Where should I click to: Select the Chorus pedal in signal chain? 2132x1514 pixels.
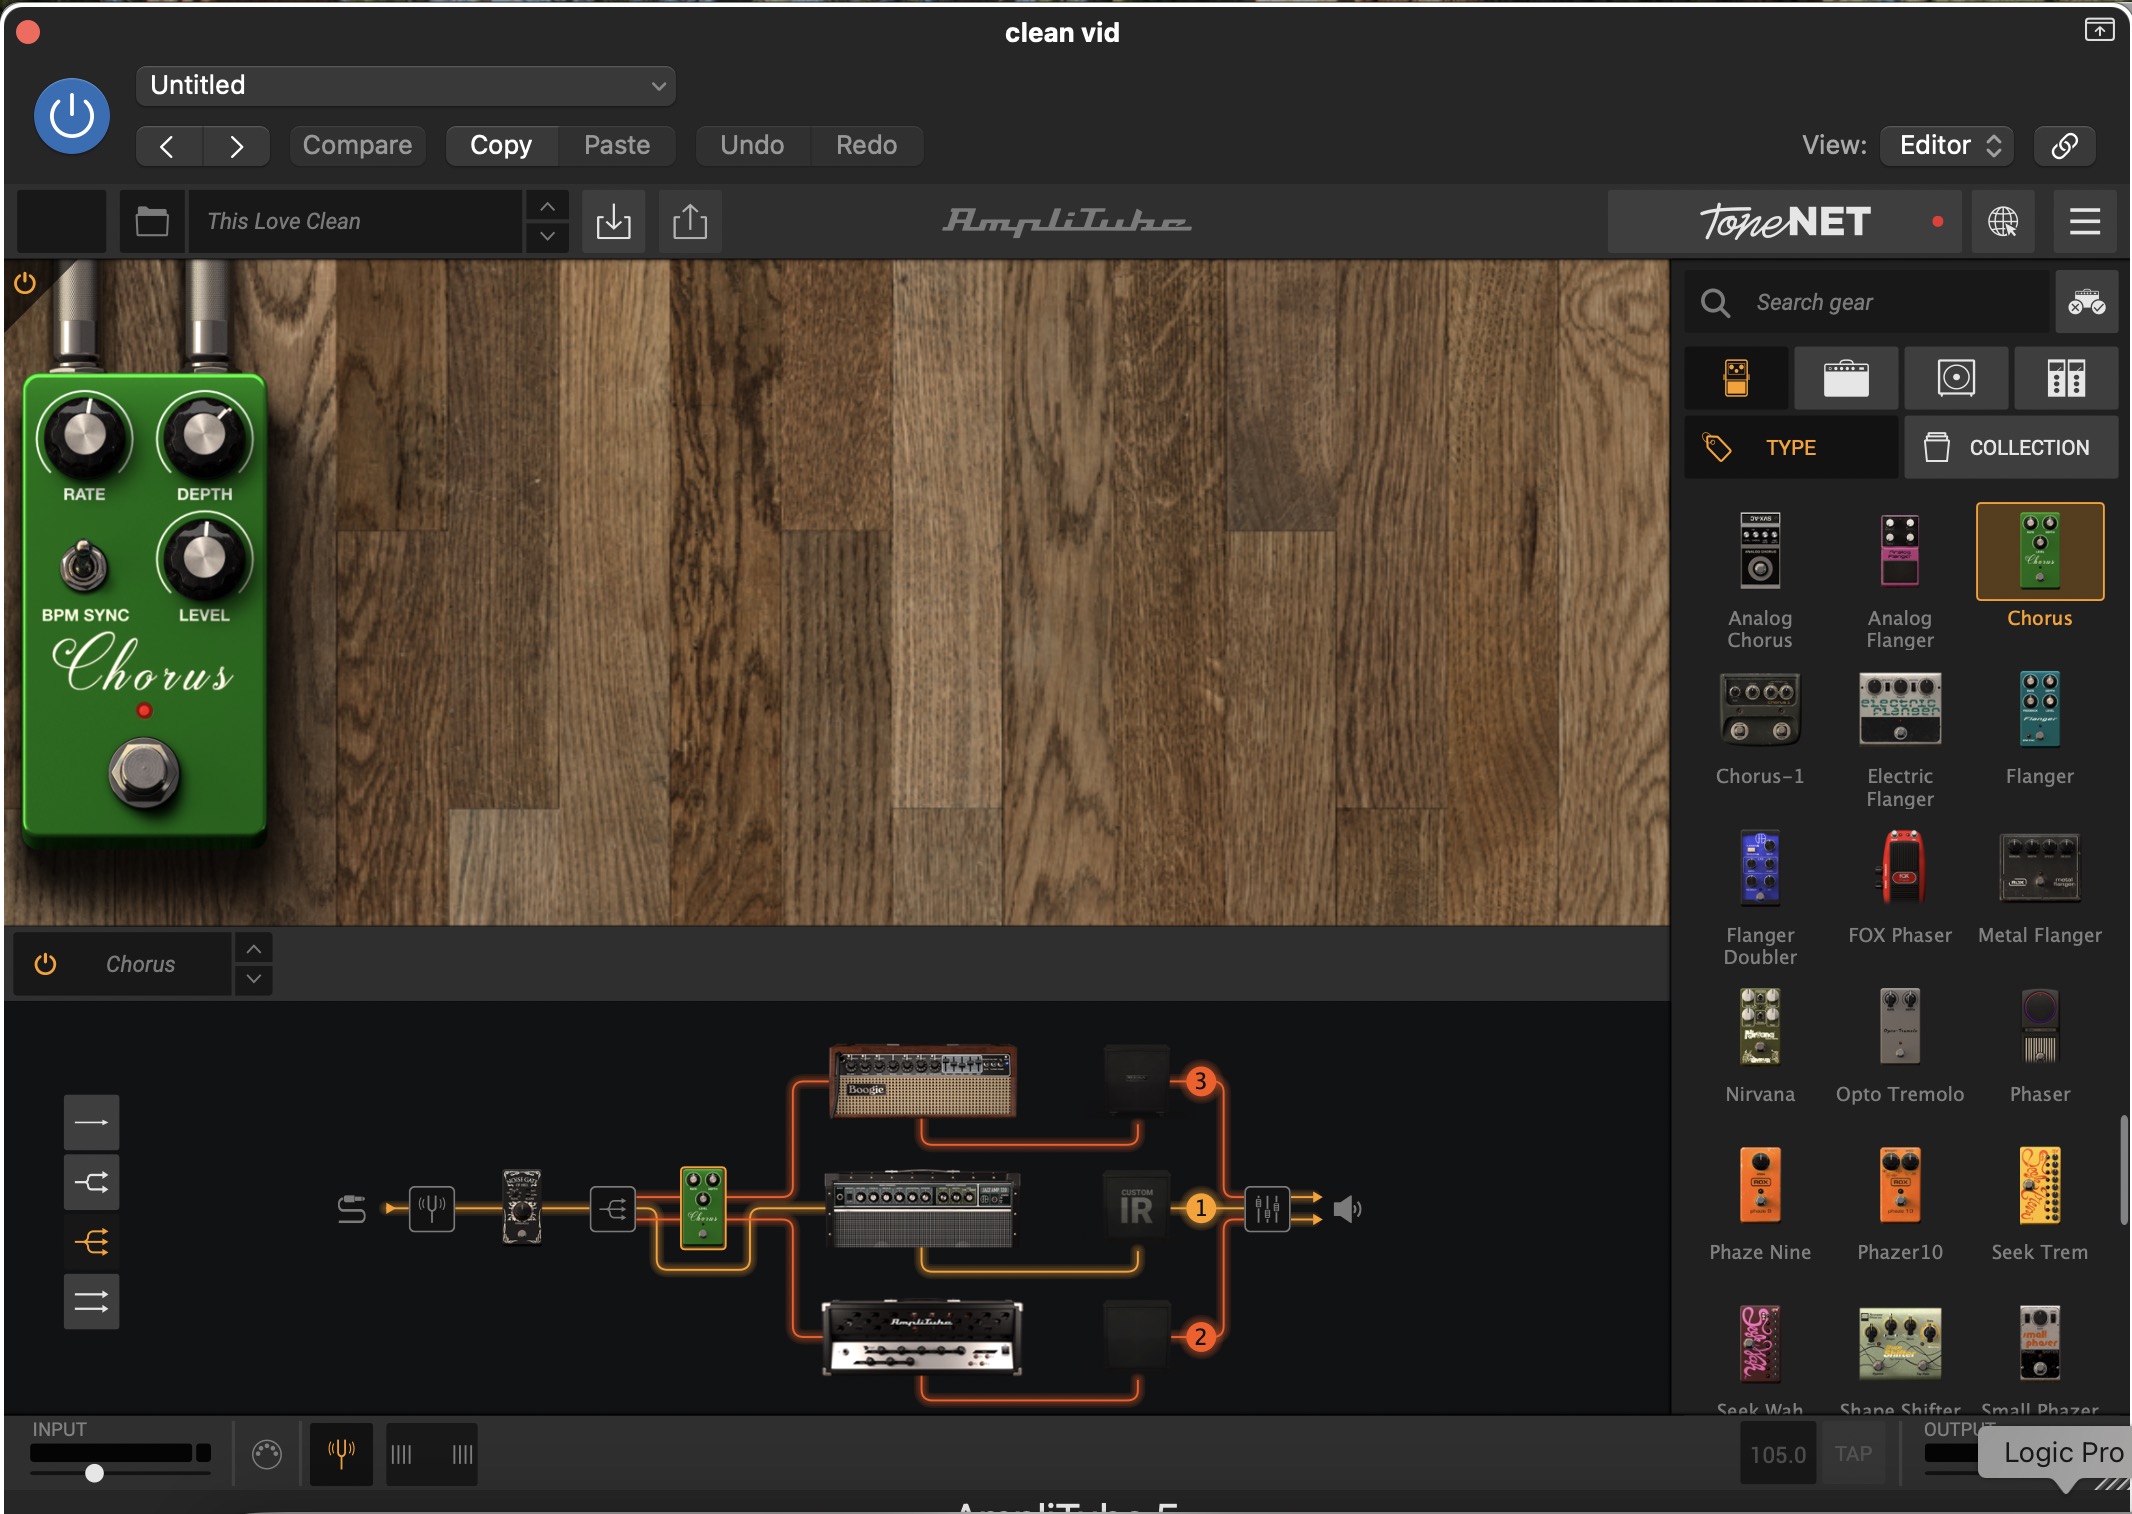click(x=703, y=1208)
